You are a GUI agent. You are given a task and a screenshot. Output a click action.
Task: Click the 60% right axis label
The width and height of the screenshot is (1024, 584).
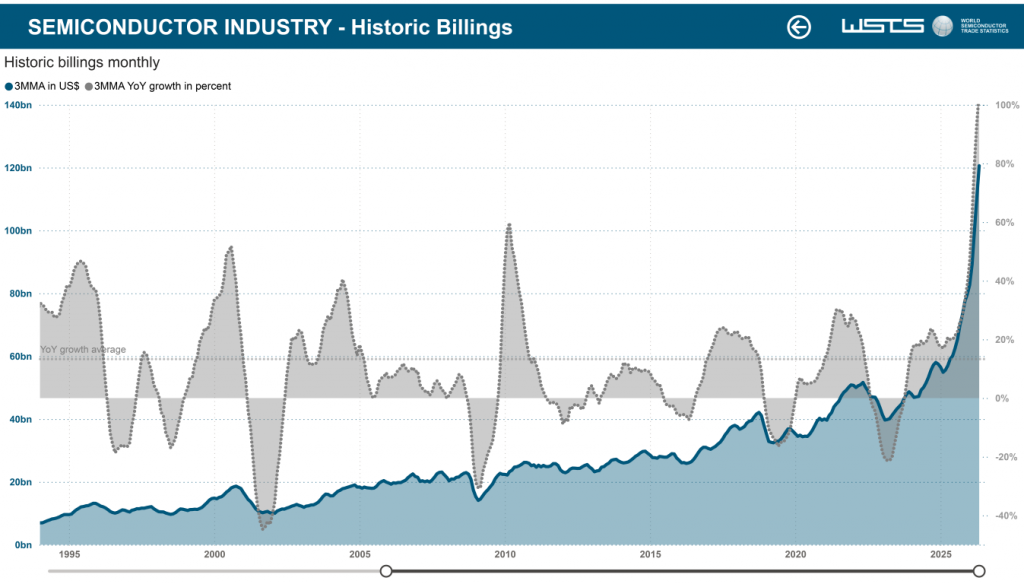[x=1004, y=223]
